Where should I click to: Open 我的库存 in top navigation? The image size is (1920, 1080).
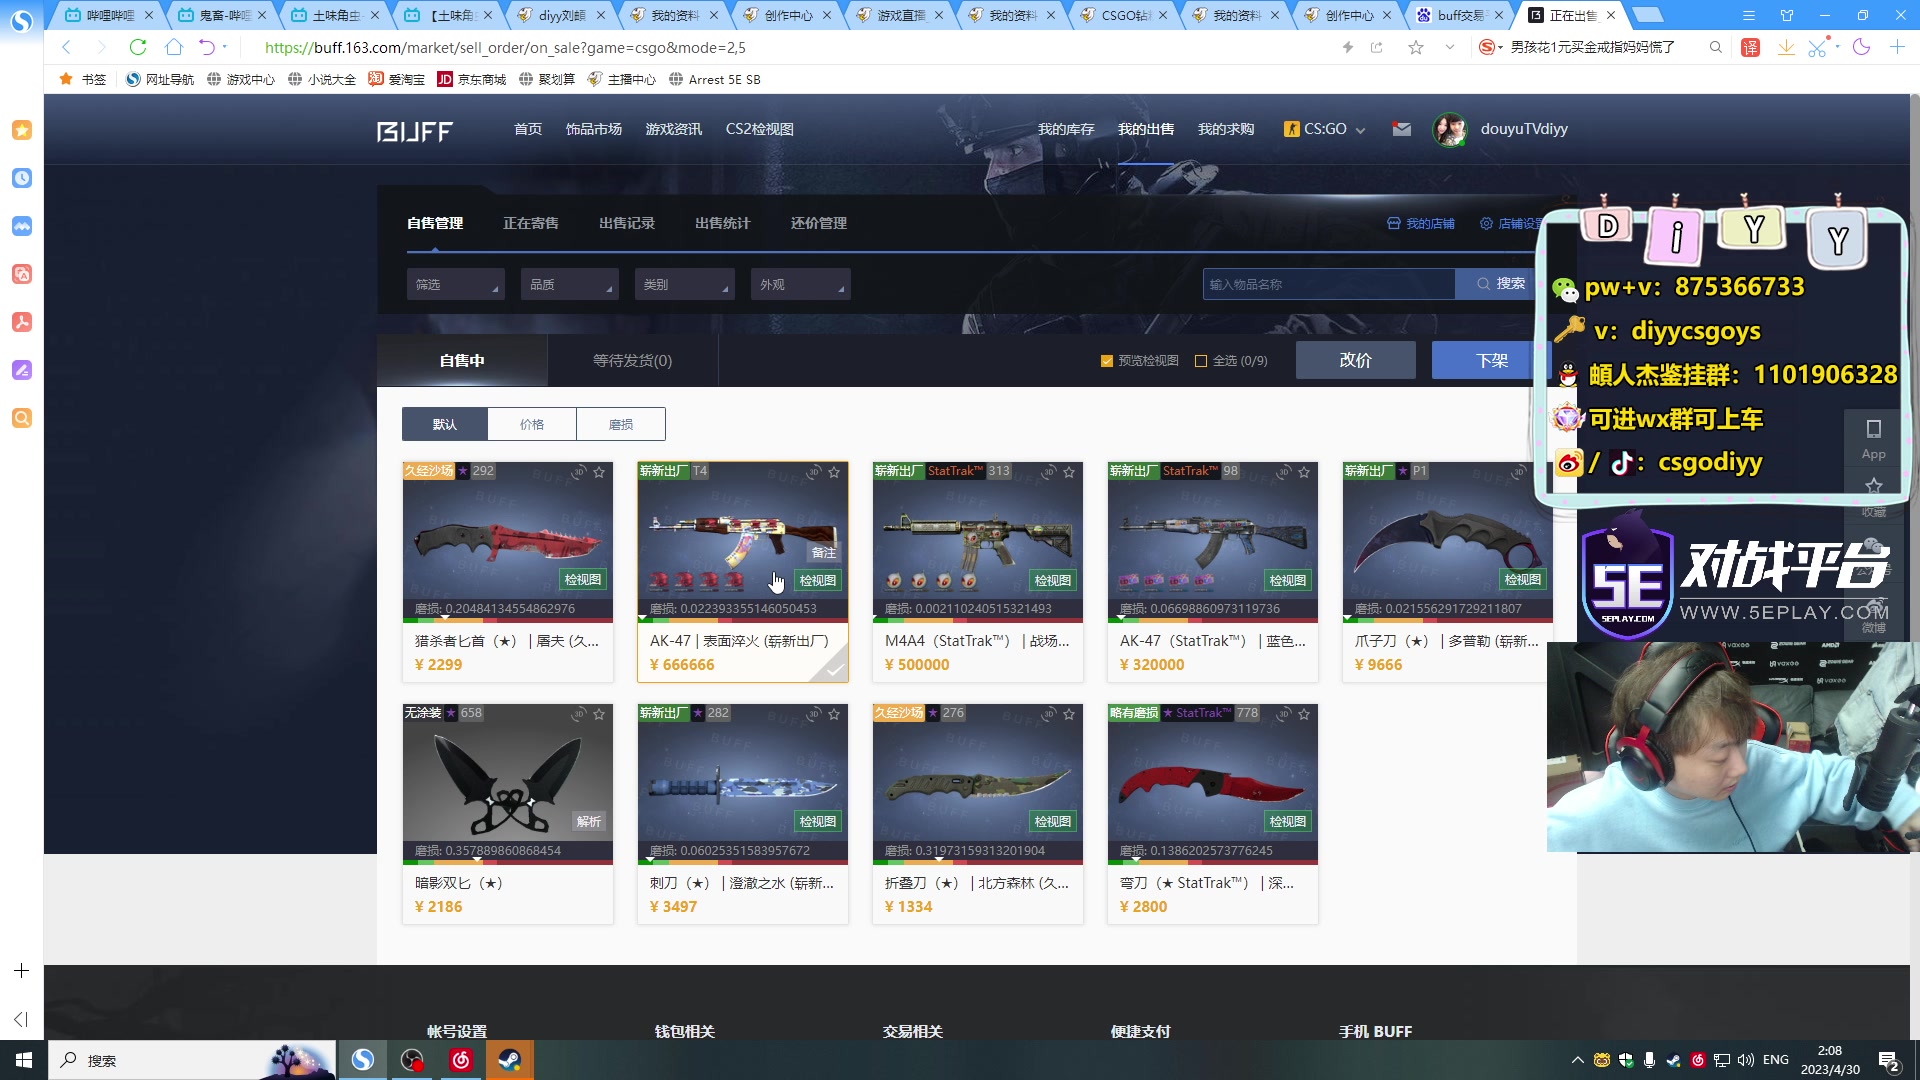point(1066,129)
